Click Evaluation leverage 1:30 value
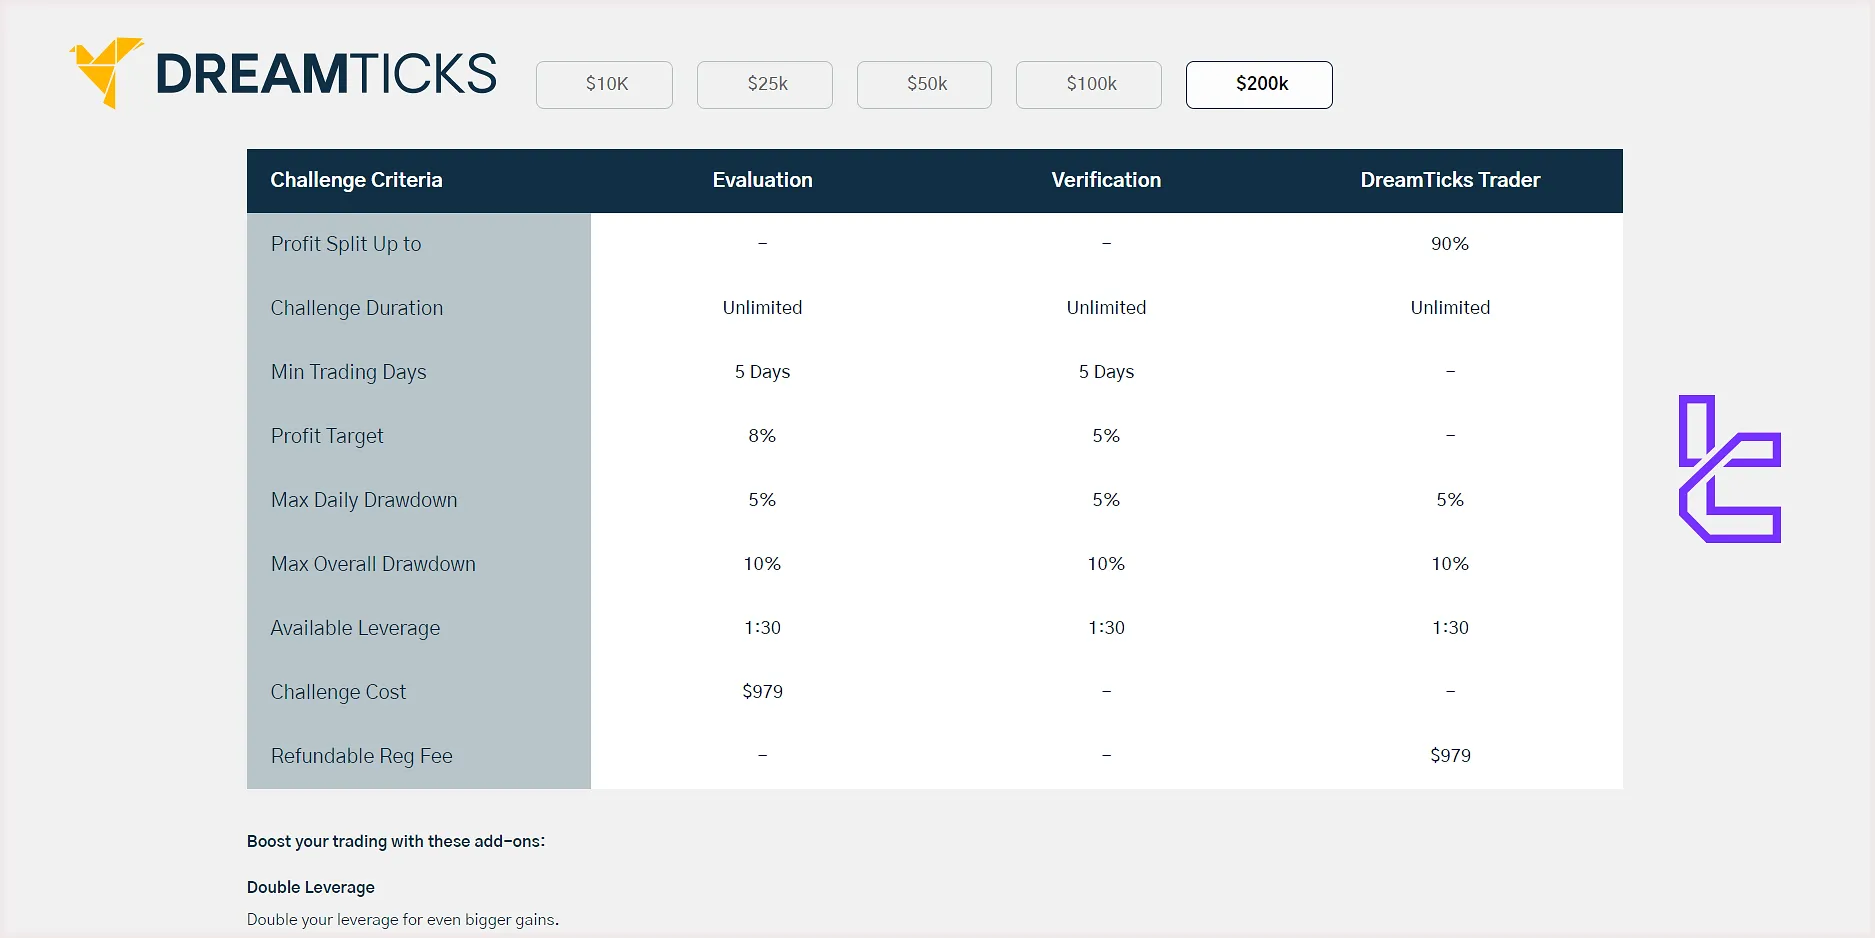This screenshot has width=1875, height=938. (x=762, y=628)
